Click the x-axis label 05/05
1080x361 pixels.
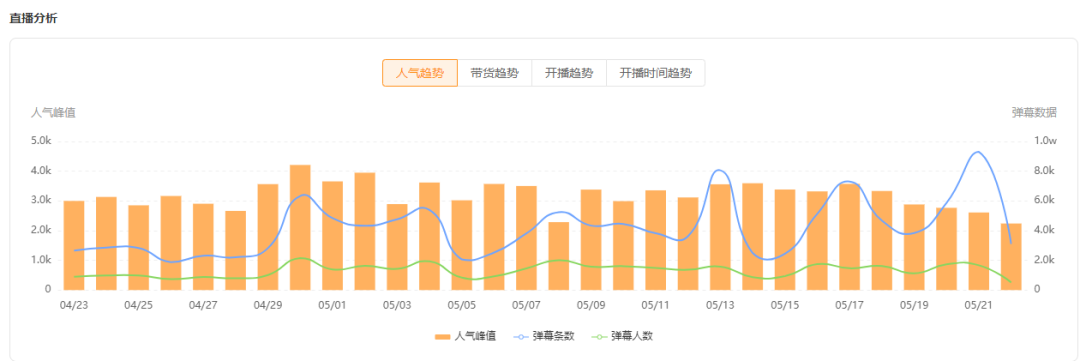(x=461, y=305)
